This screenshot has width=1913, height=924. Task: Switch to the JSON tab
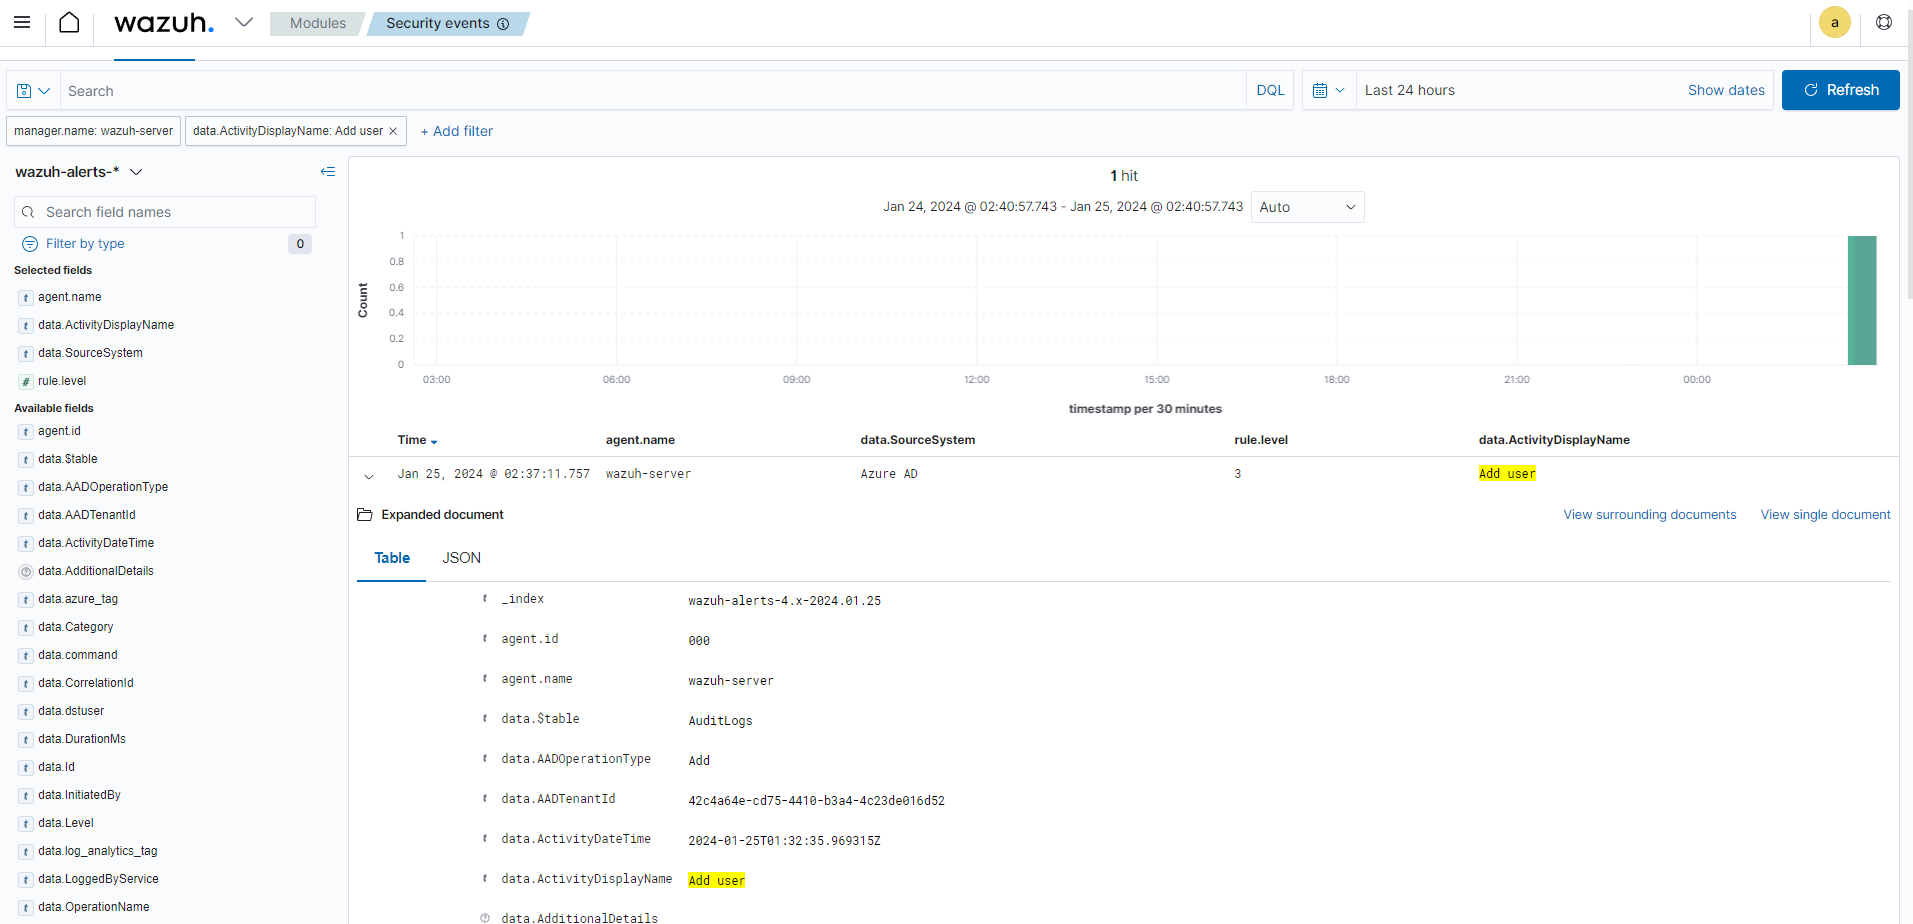[461, 558]
